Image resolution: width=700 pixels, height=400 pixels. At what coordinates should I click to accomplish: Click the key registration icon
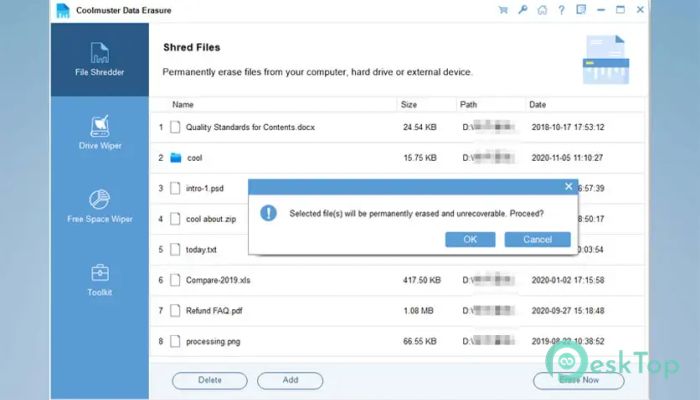pos(524,11)
